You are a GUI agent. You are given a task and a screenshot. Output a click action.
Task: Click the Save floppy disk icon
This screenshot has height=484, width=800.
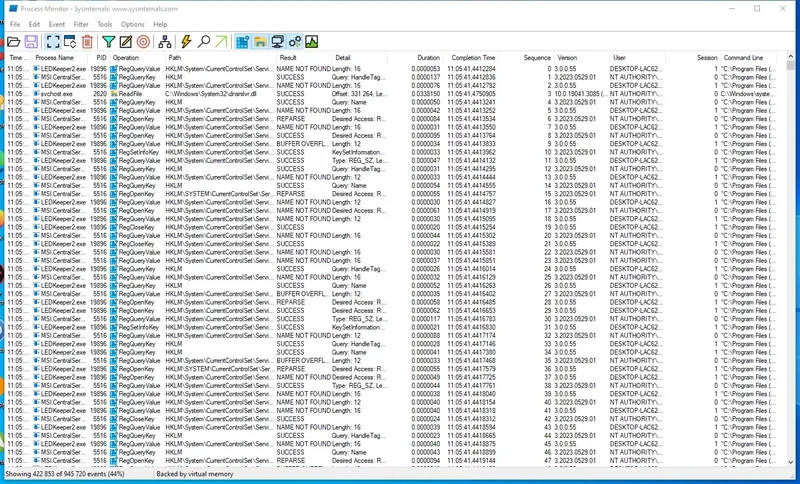[x=31, y=42]
